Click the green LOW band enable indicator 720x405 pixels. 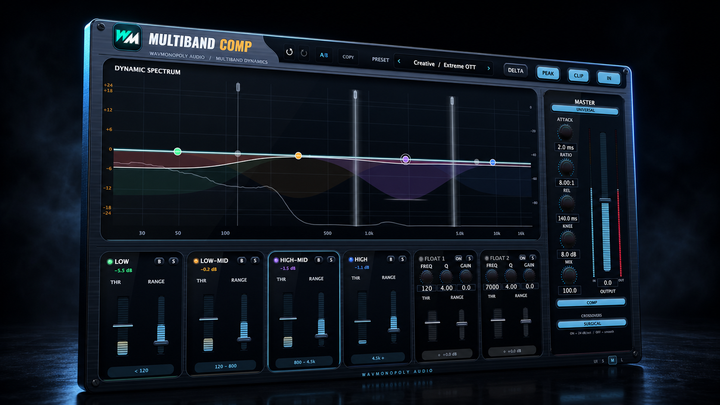pyautogui.click(x=110, y=262)
